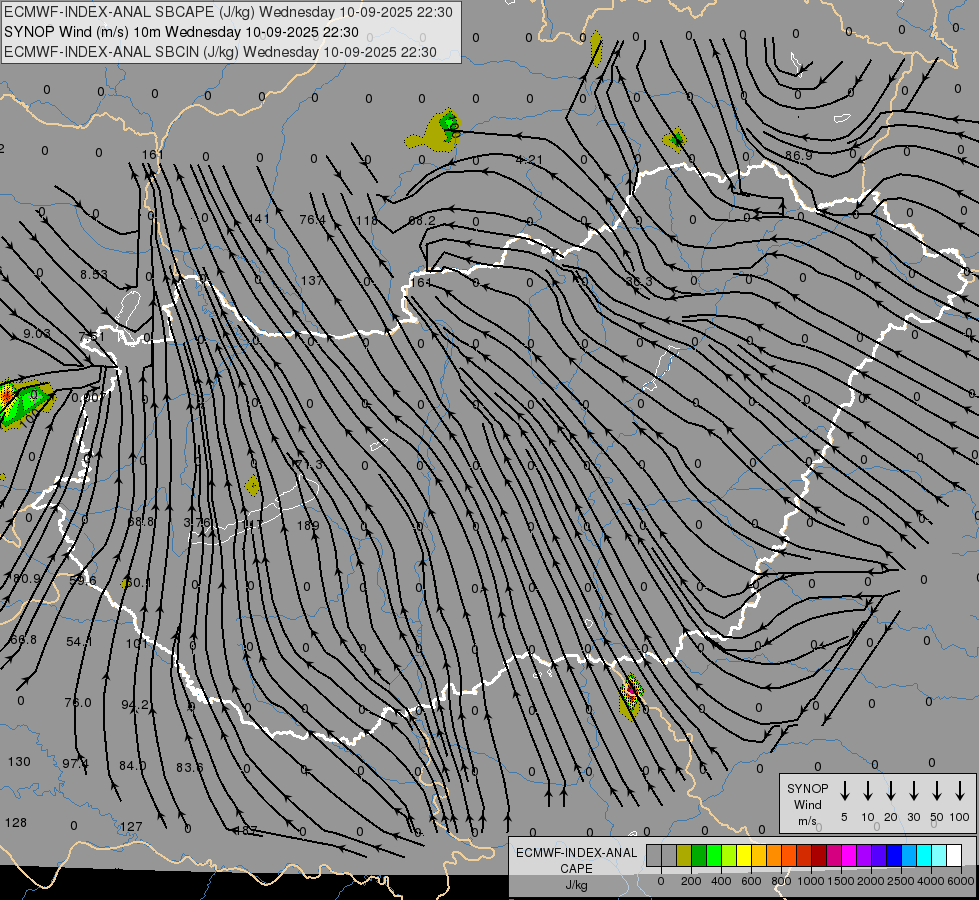Image resolution: width=979 pixels, height=900 pixels.
Task: Click the 130 value in the southwest
Action: coord(19,762)
